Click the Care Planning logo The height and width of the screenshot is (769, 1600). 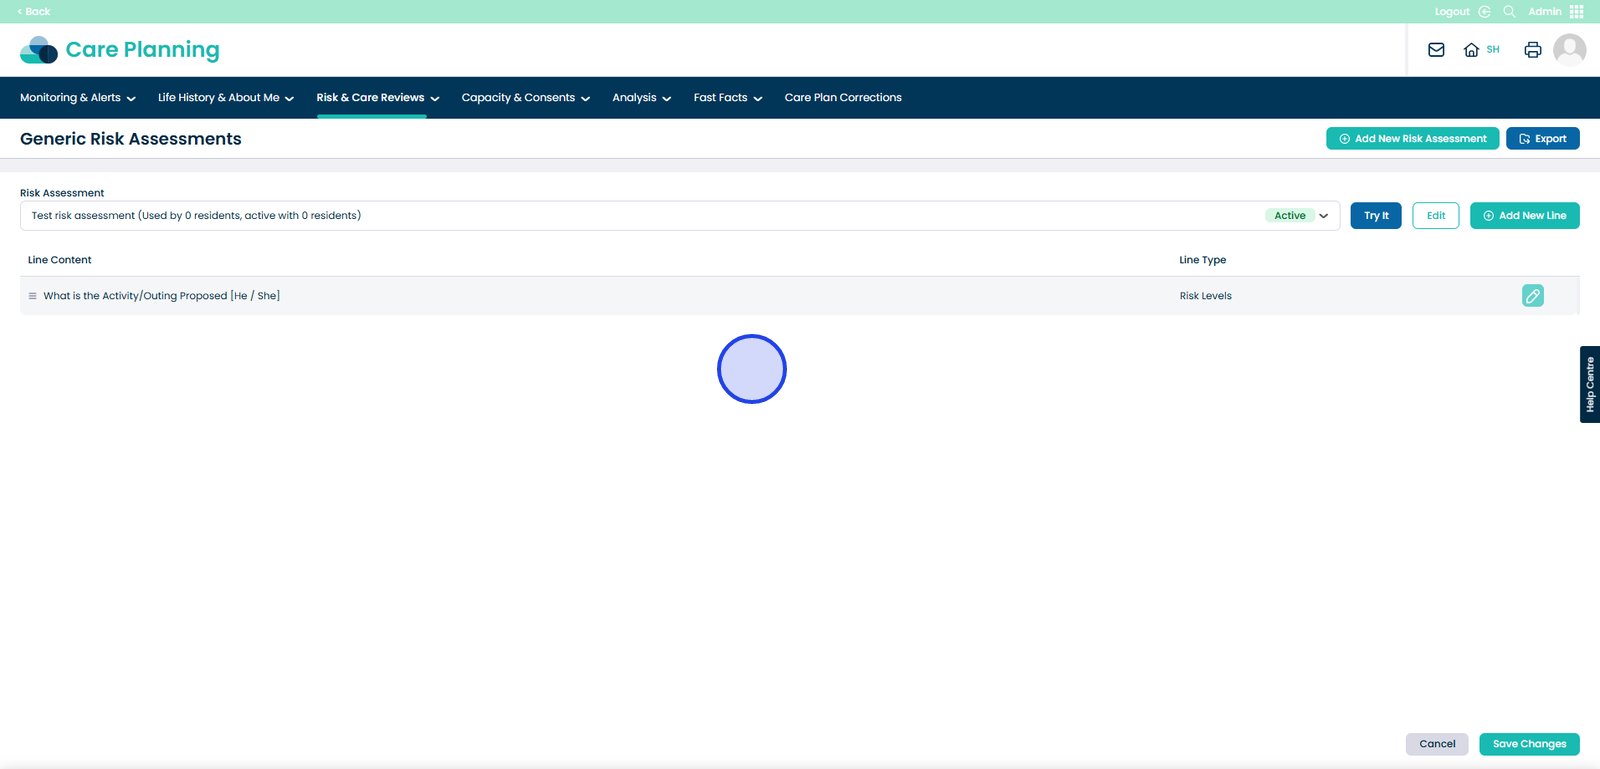pyautogui.click(x=120, y=50)
